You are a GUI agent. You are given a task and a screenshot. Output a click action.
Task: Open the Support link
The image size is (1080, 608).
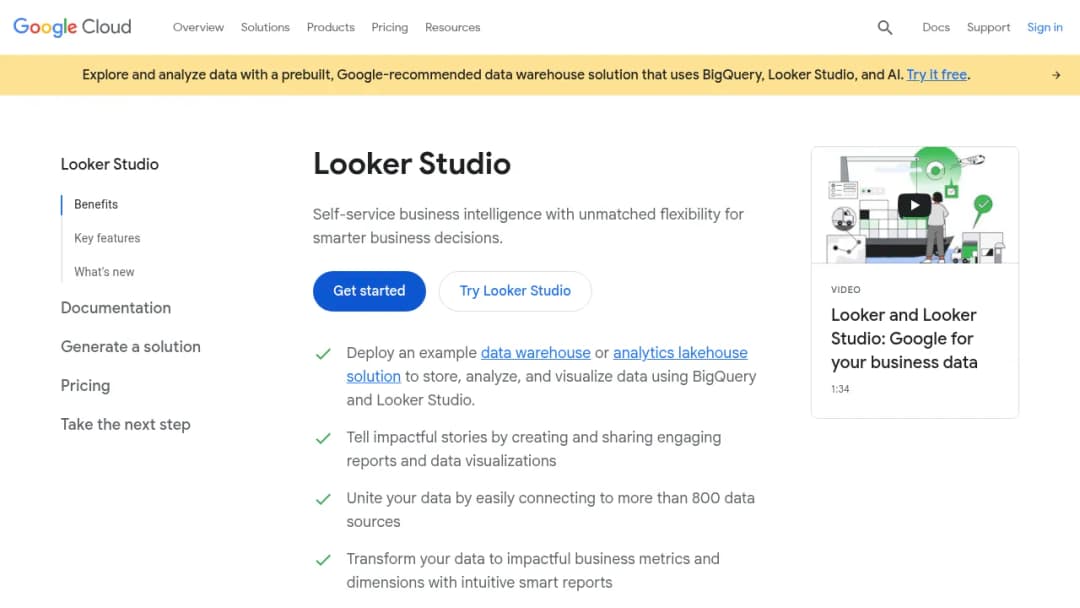click(x=988, y=28)
